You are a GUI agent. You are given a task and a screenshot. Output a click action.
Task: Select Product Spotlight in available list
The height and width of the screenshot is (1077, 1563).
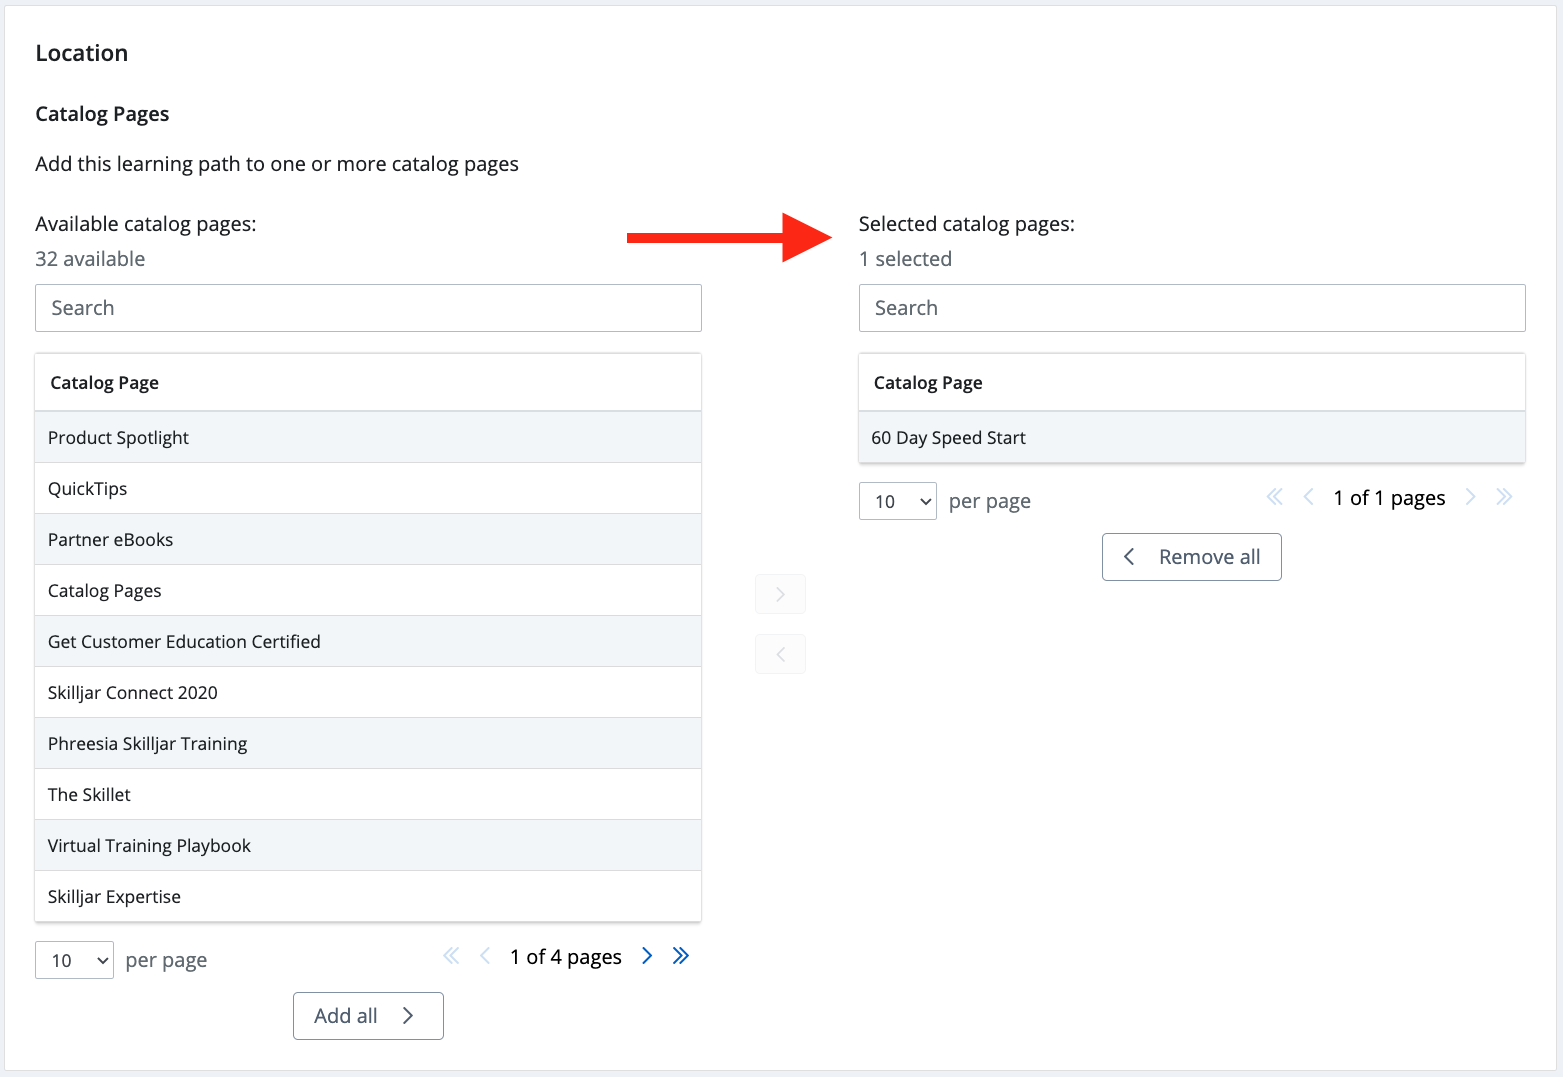[x=368, y=438]
